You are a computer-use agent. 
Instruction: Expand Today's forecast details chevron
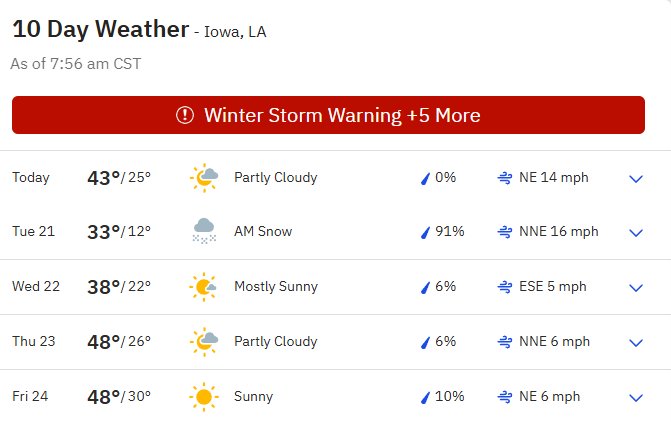tap(636, 179)
